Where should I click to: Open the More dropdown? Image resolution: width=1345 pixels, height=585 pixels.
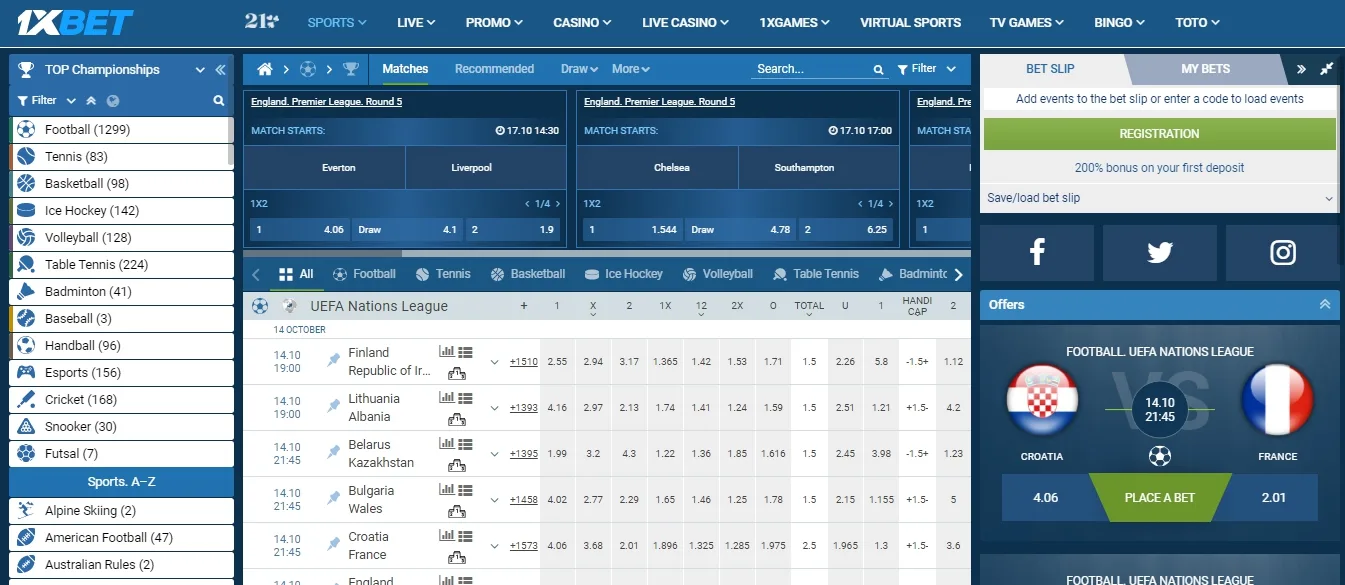(x=631, y=69)
